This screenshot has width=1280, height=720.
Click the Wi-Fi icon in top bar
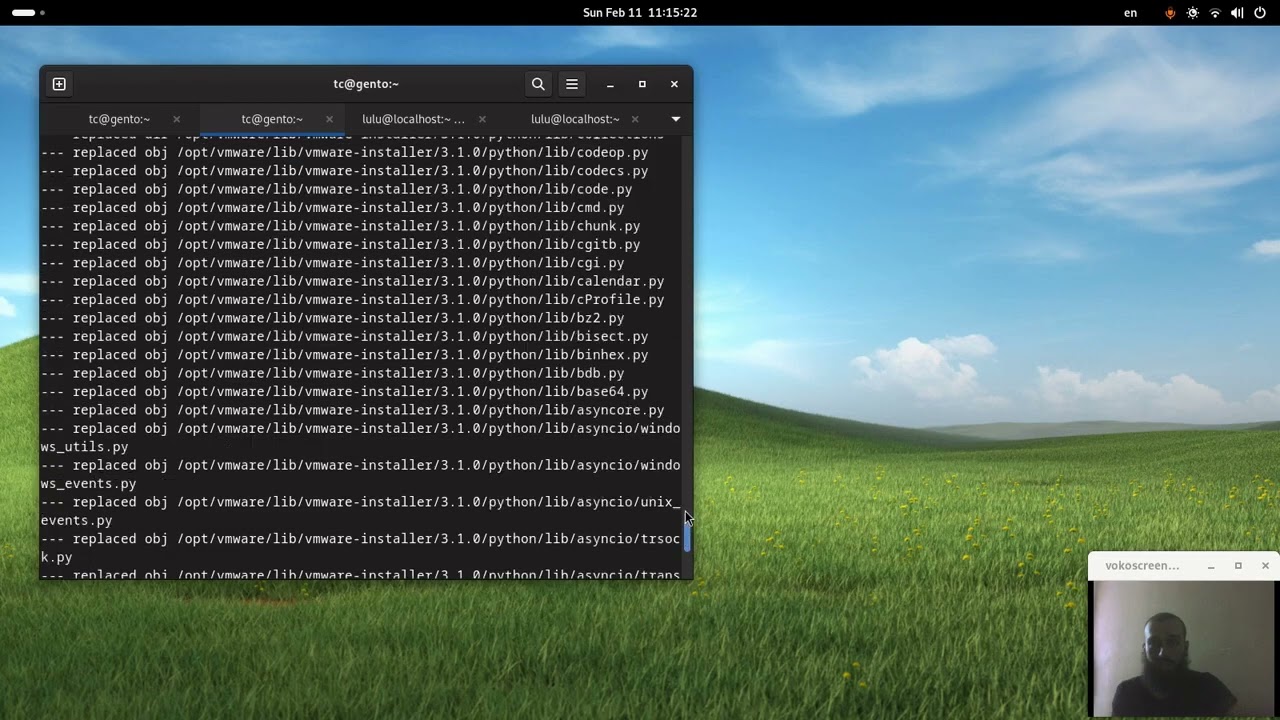point(1215,13)
